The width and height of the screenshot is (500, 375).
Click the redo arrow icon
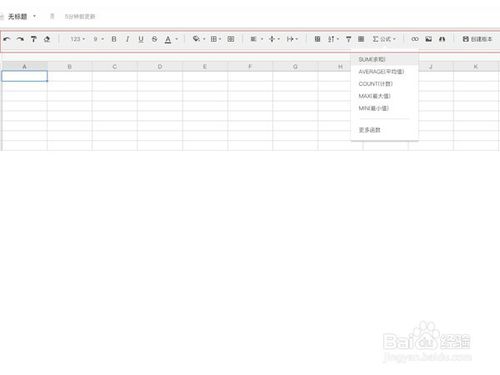tap(20, 39)
